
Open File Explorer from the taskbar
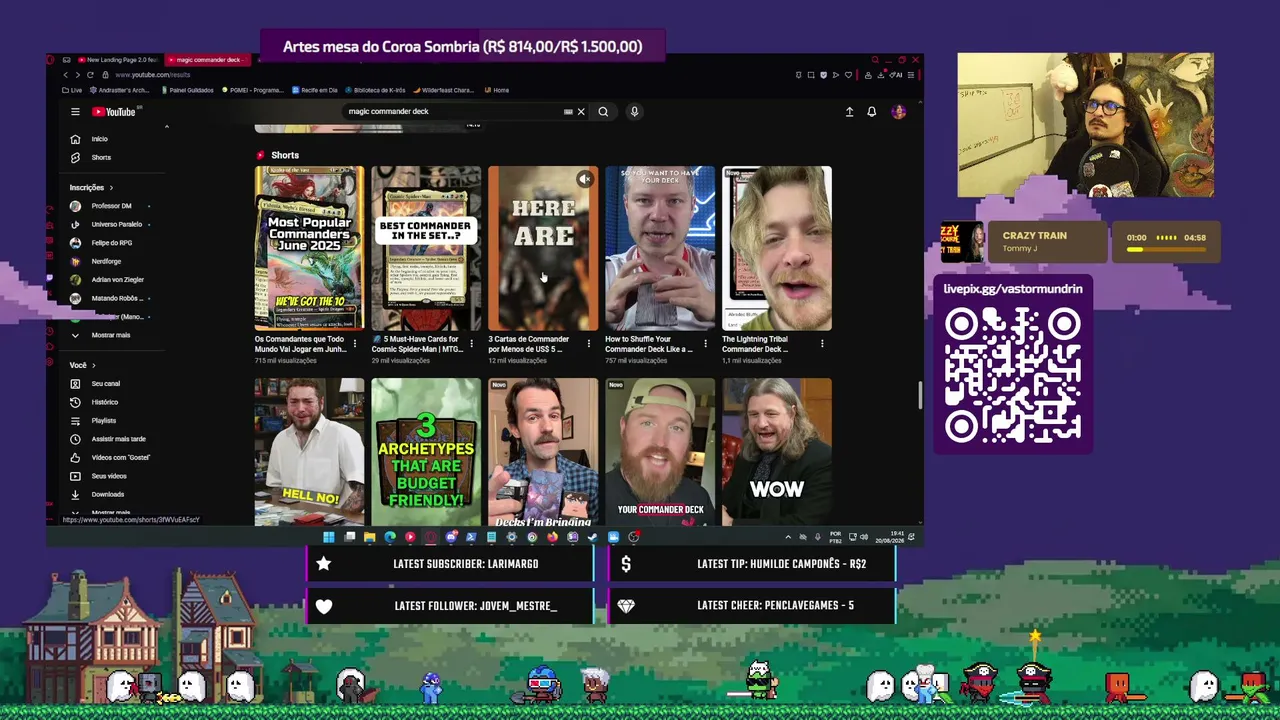[x=369, y=537]
